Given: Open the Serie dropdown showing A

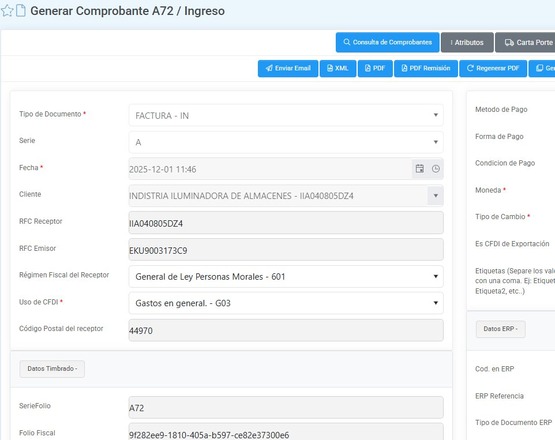Looking at the screenshot, I should tap(286, 142).
